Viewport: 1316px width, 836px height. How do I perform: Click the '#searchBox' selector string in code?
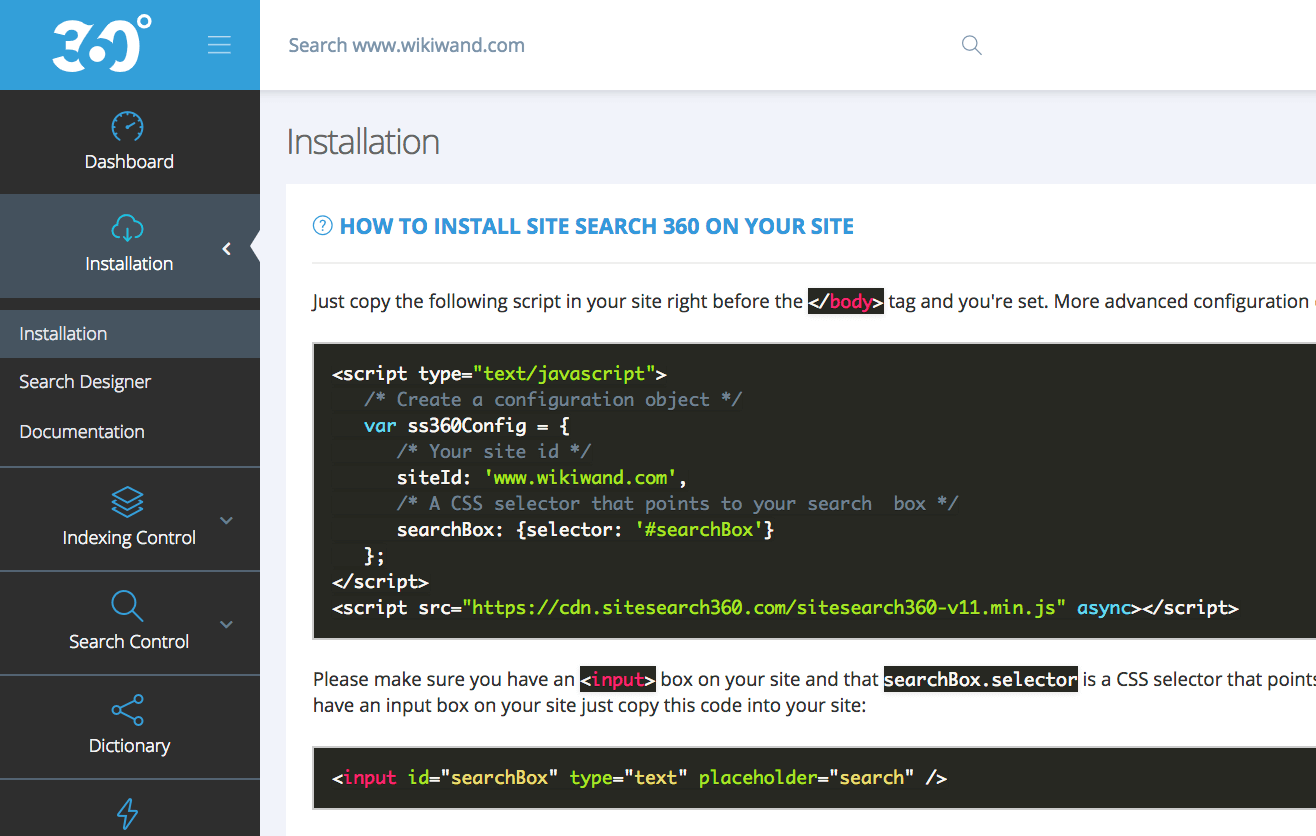point(699,529)
